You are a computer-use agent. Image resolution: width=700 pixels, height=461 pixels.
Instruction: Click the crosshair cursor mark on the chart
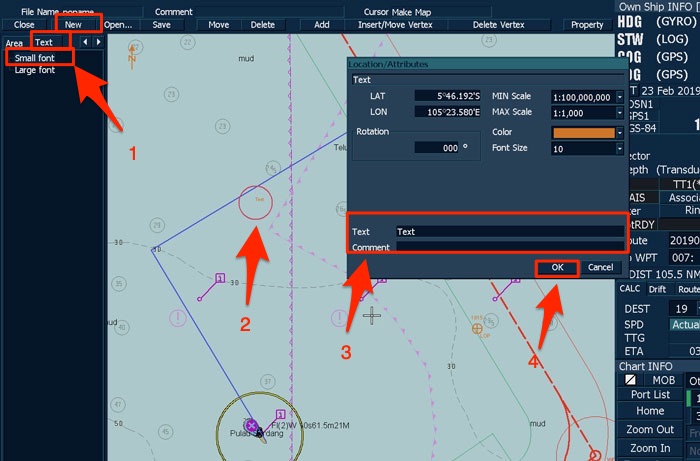click(372, 316)
